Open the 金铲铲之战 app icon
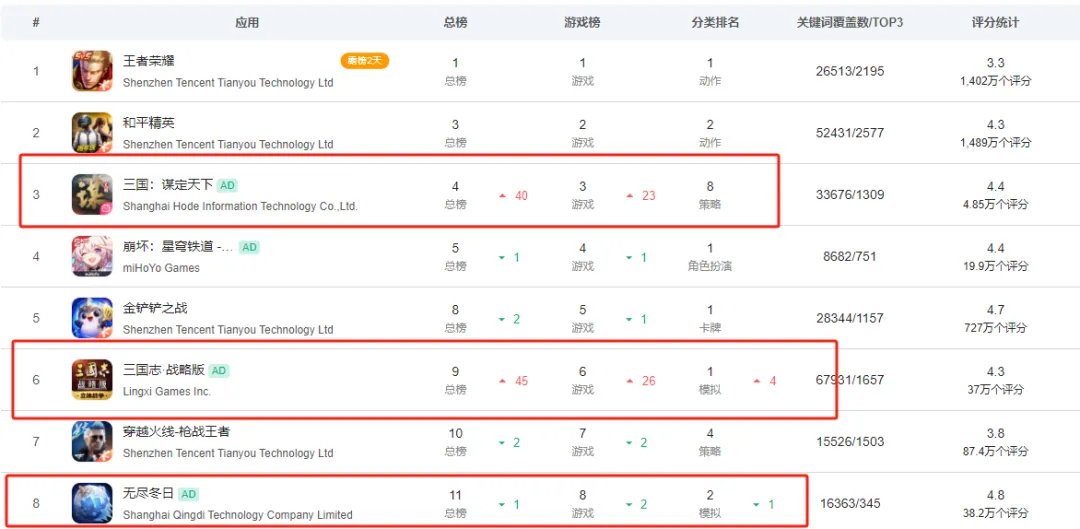 pyautogui.click(x=92, y=318)
